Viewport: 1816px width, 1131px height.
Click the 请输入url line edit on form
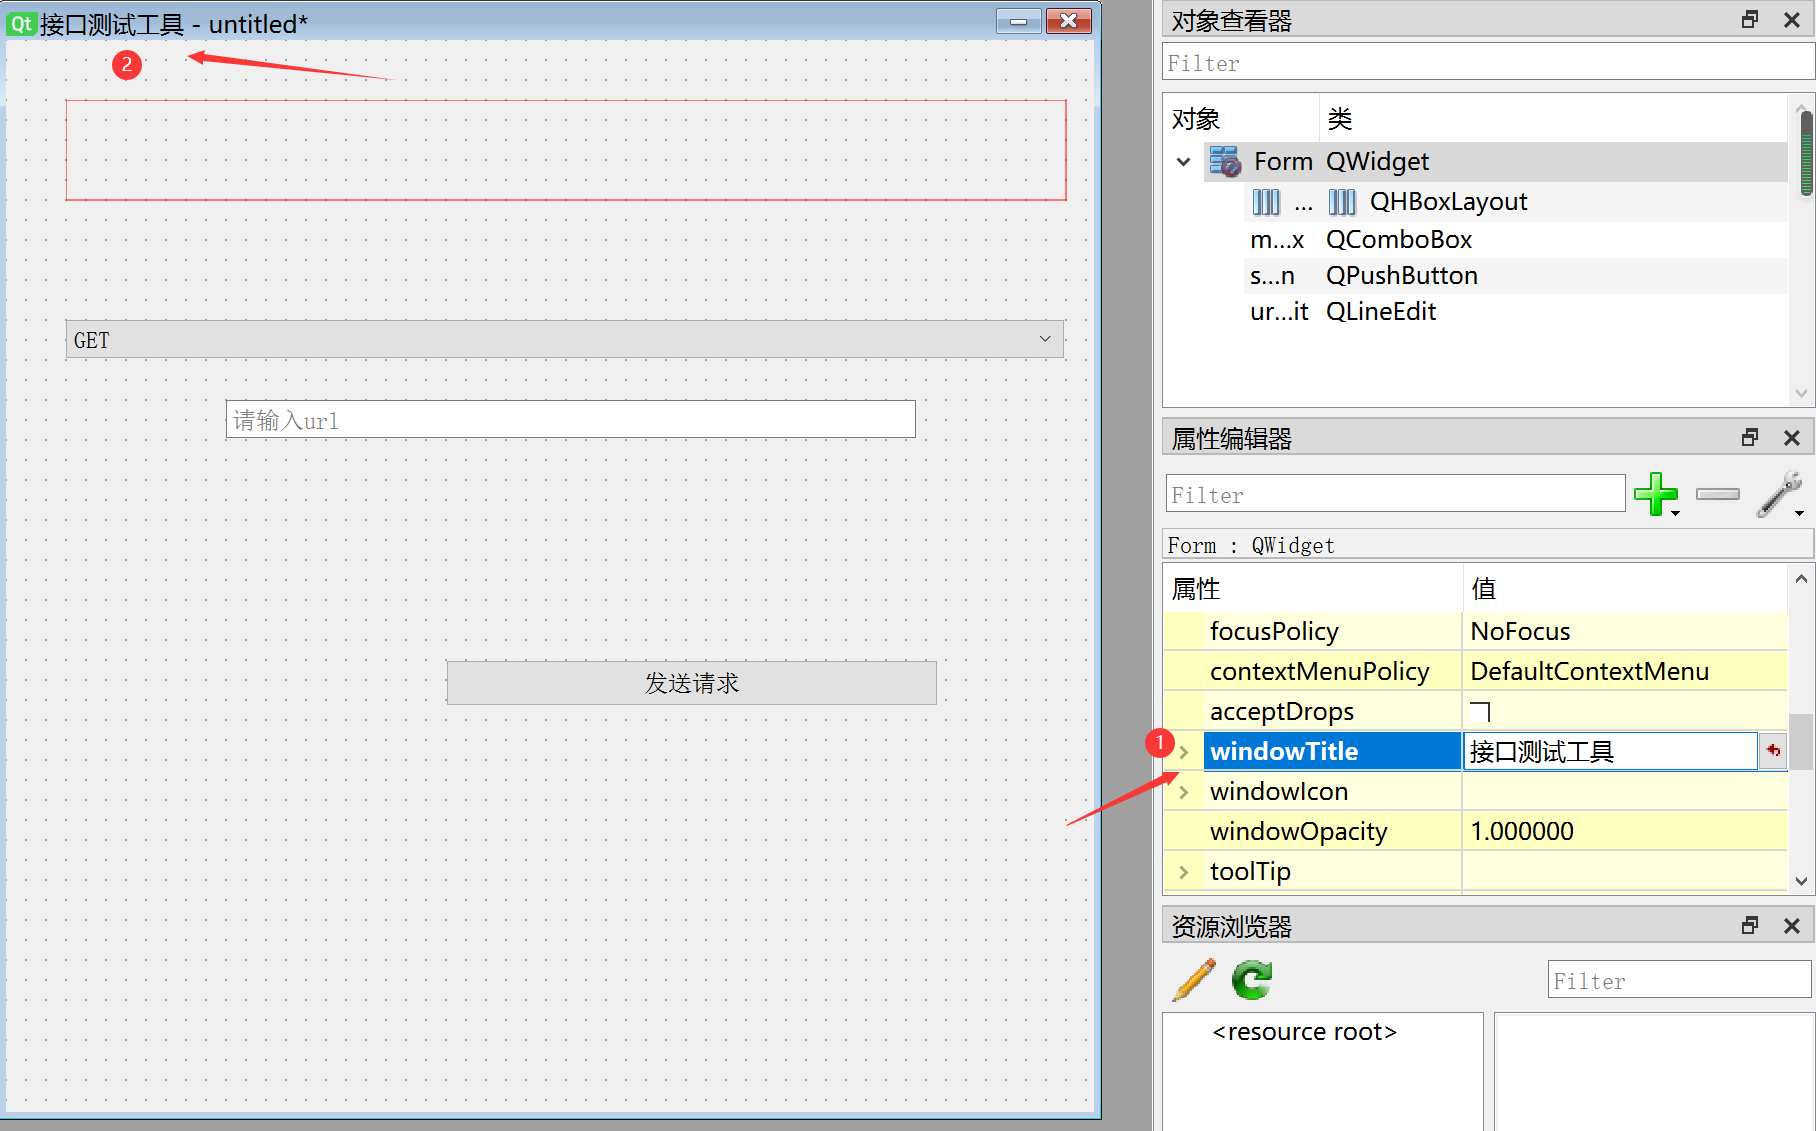(570, 420)
